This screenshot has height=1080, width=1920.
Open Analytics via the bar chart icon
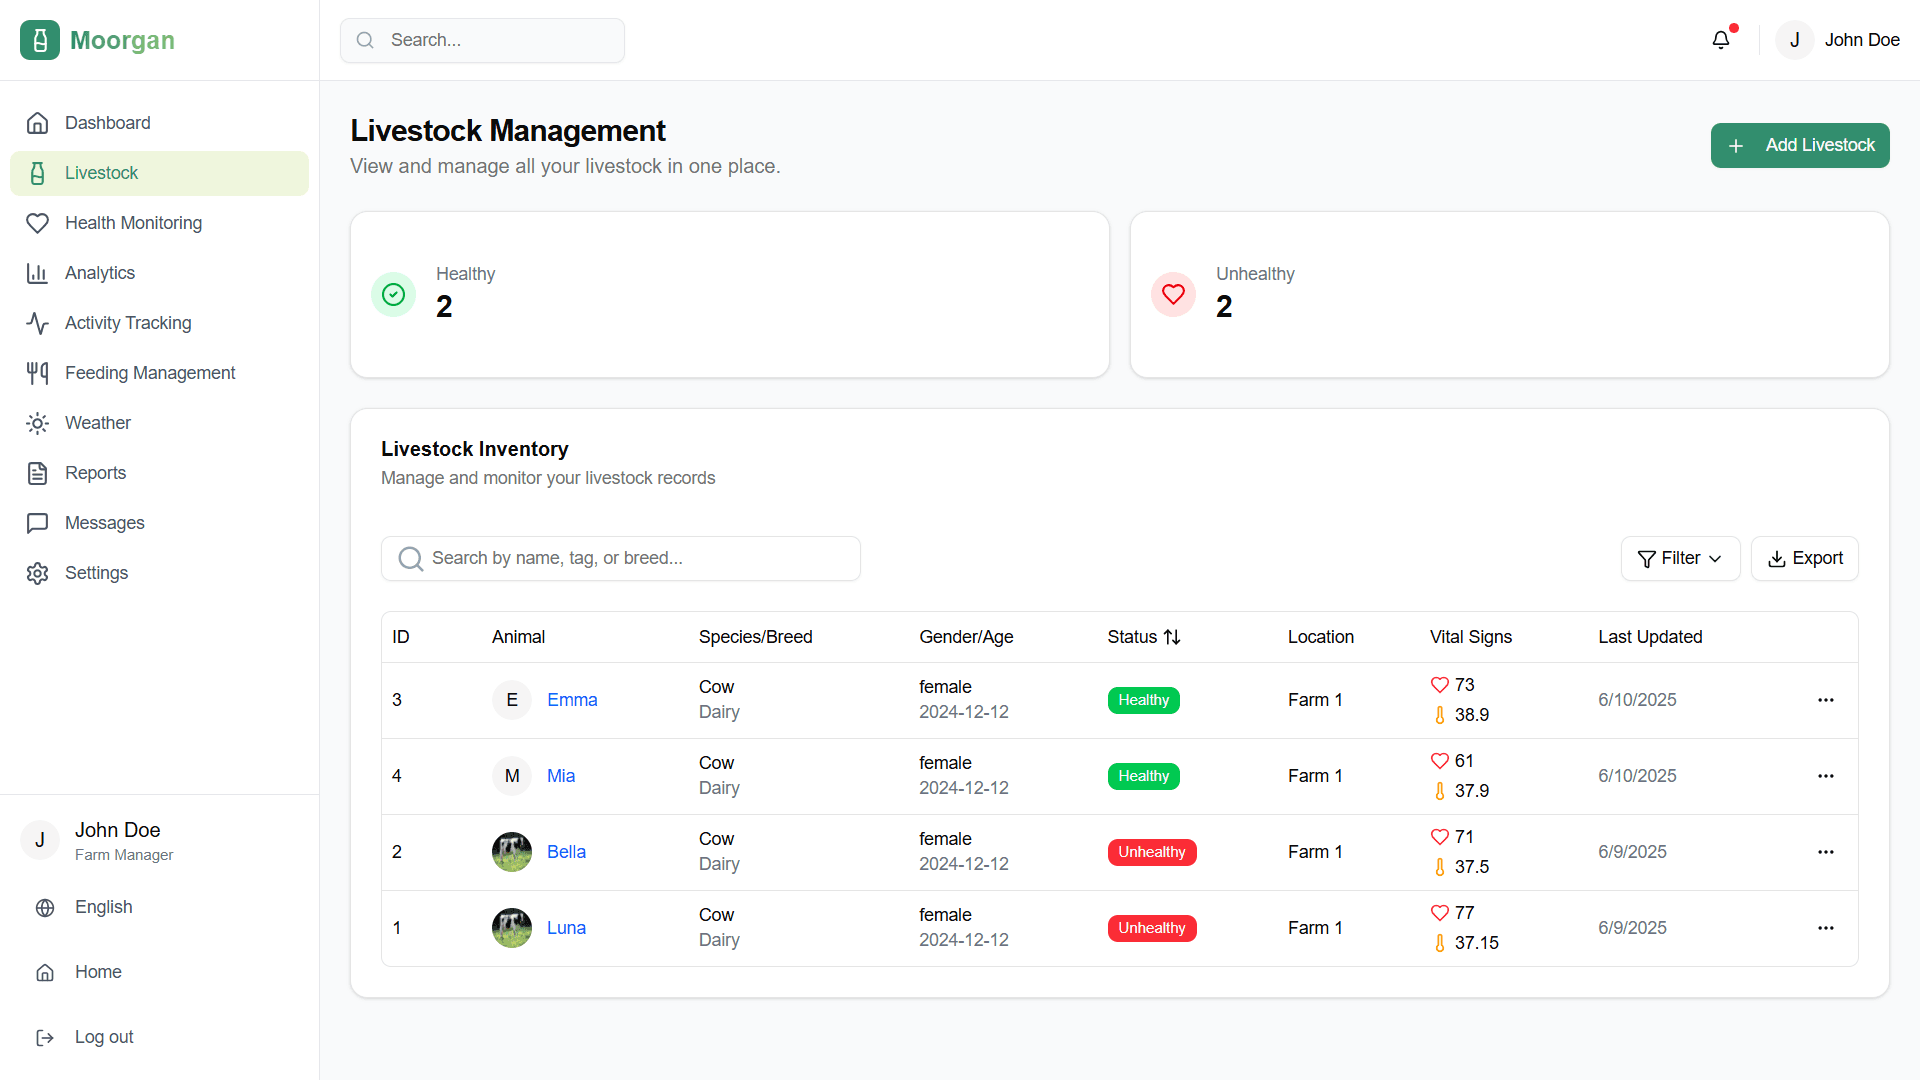[x=38, y=273]
